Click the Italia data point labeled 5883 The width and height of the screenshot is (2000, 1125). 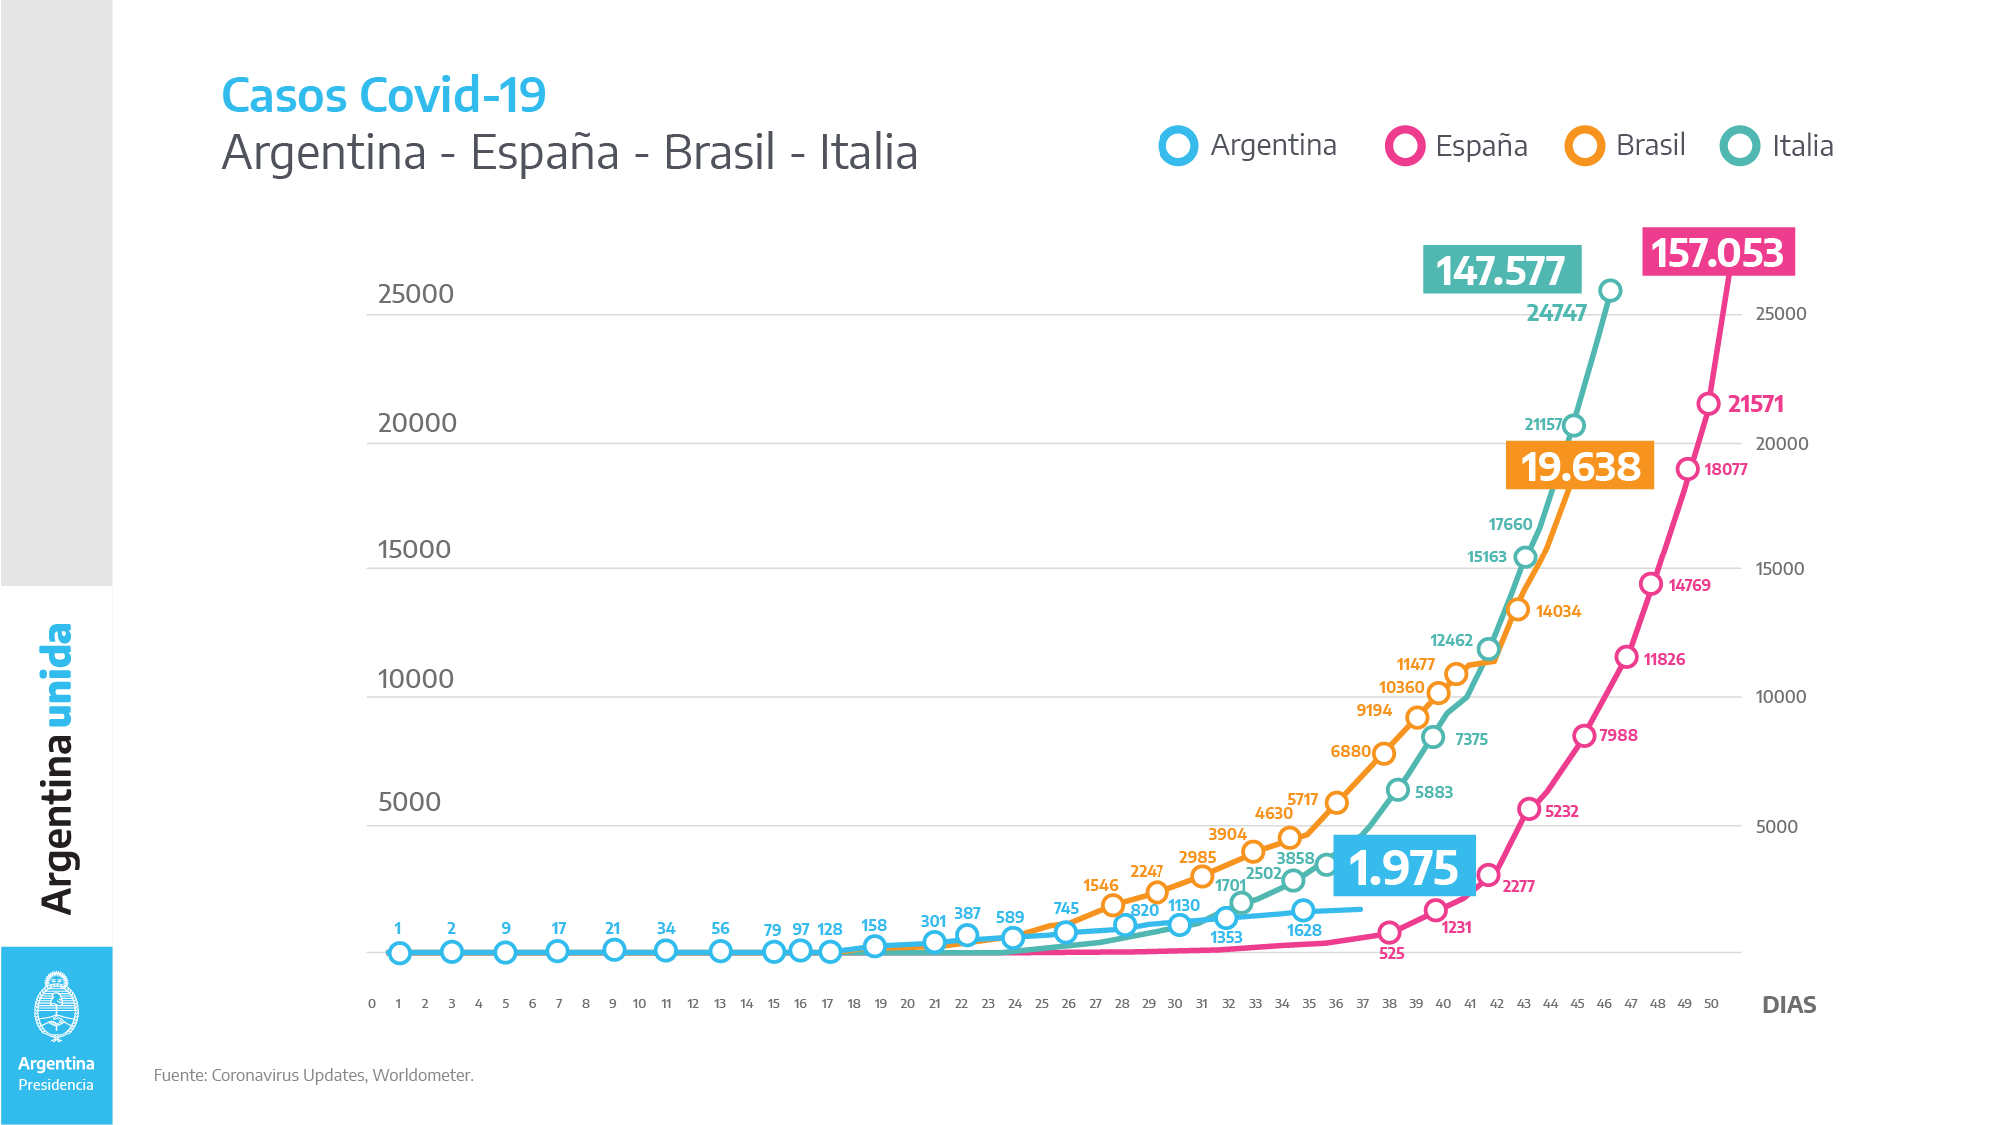pyautogui.click(x=1398, y=791)
